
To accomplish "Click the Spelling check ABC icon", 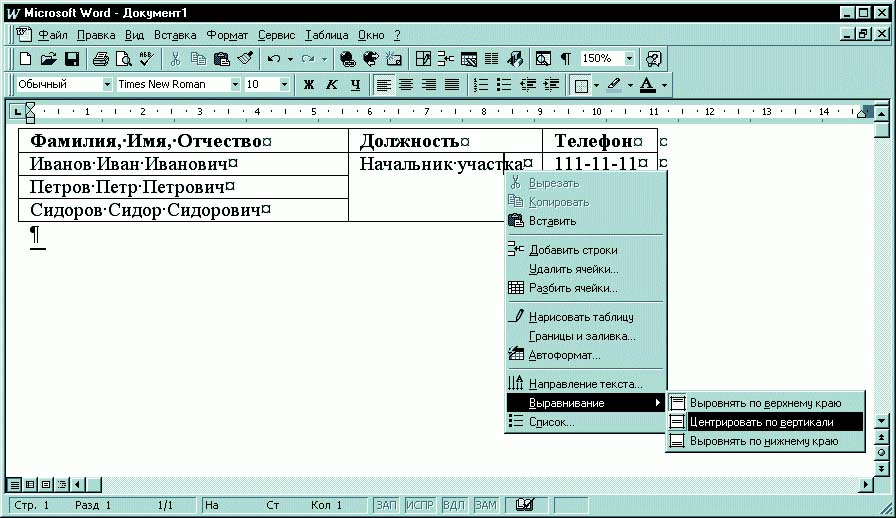I will tap(146, 59).
